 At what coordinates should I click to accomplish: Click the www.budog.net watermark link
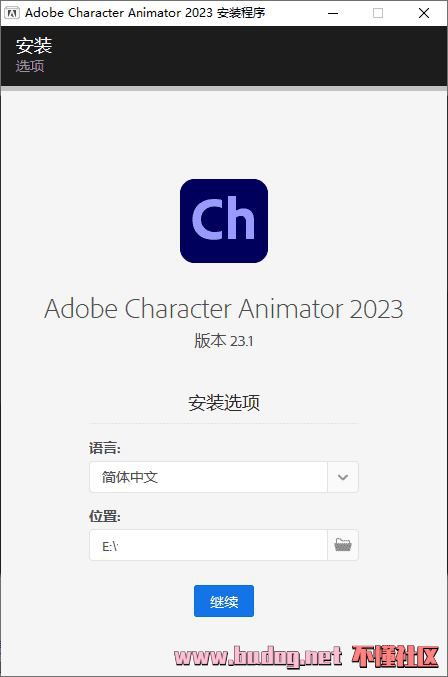(x=258, y=657)
